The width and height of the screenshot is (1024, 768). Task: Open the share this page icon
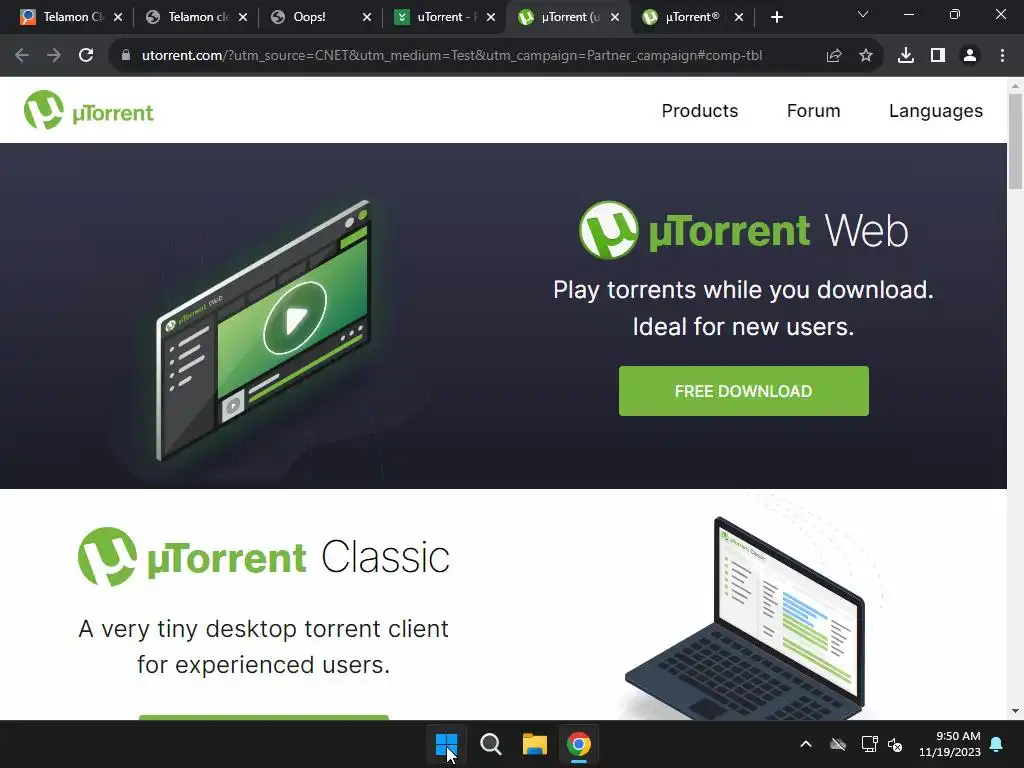coord(834,56)
